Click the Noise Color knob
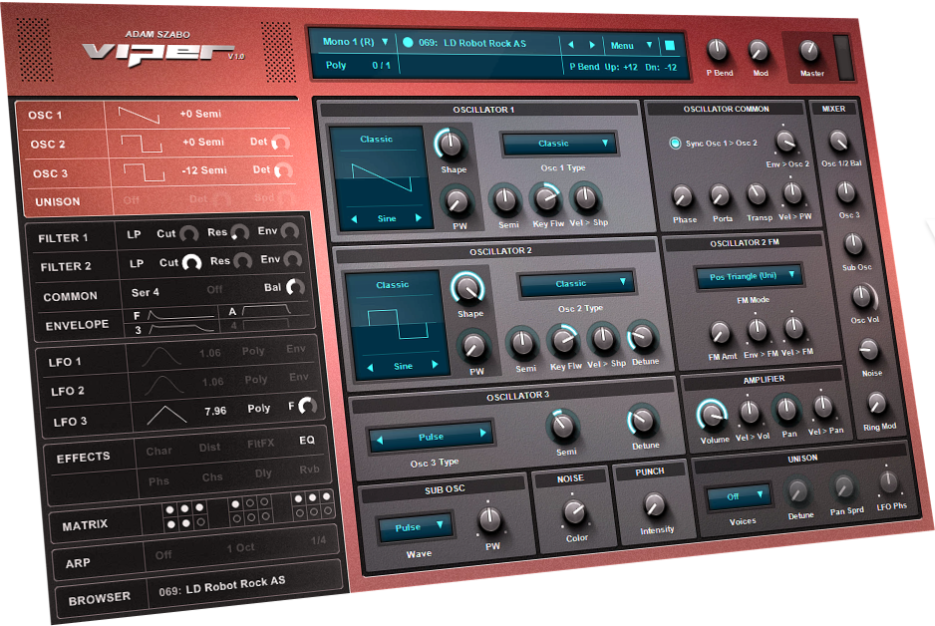This screenshot has width=935, height=626. coord(575,512)
